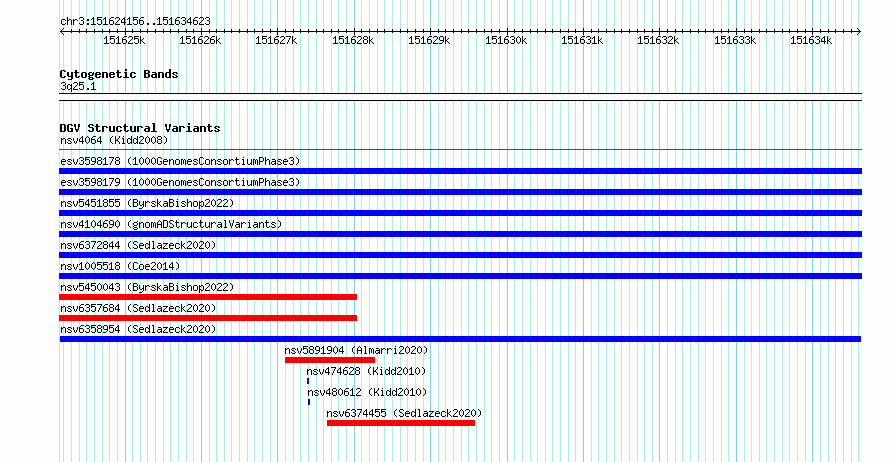Open the nsv5891904 (Almarri2020) label
Viewport: 890px width, 462px height.
pyautogui.click(x=356, y=350)
